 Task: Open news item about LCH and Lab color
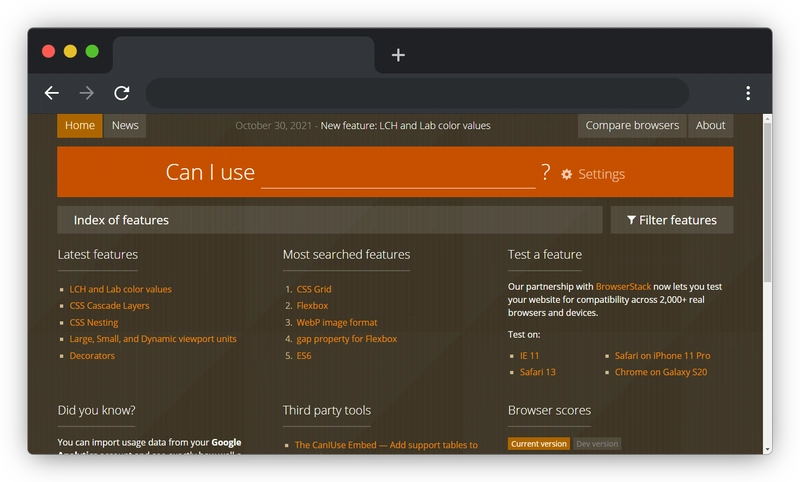pyautogui.click(x=405, y=125)
